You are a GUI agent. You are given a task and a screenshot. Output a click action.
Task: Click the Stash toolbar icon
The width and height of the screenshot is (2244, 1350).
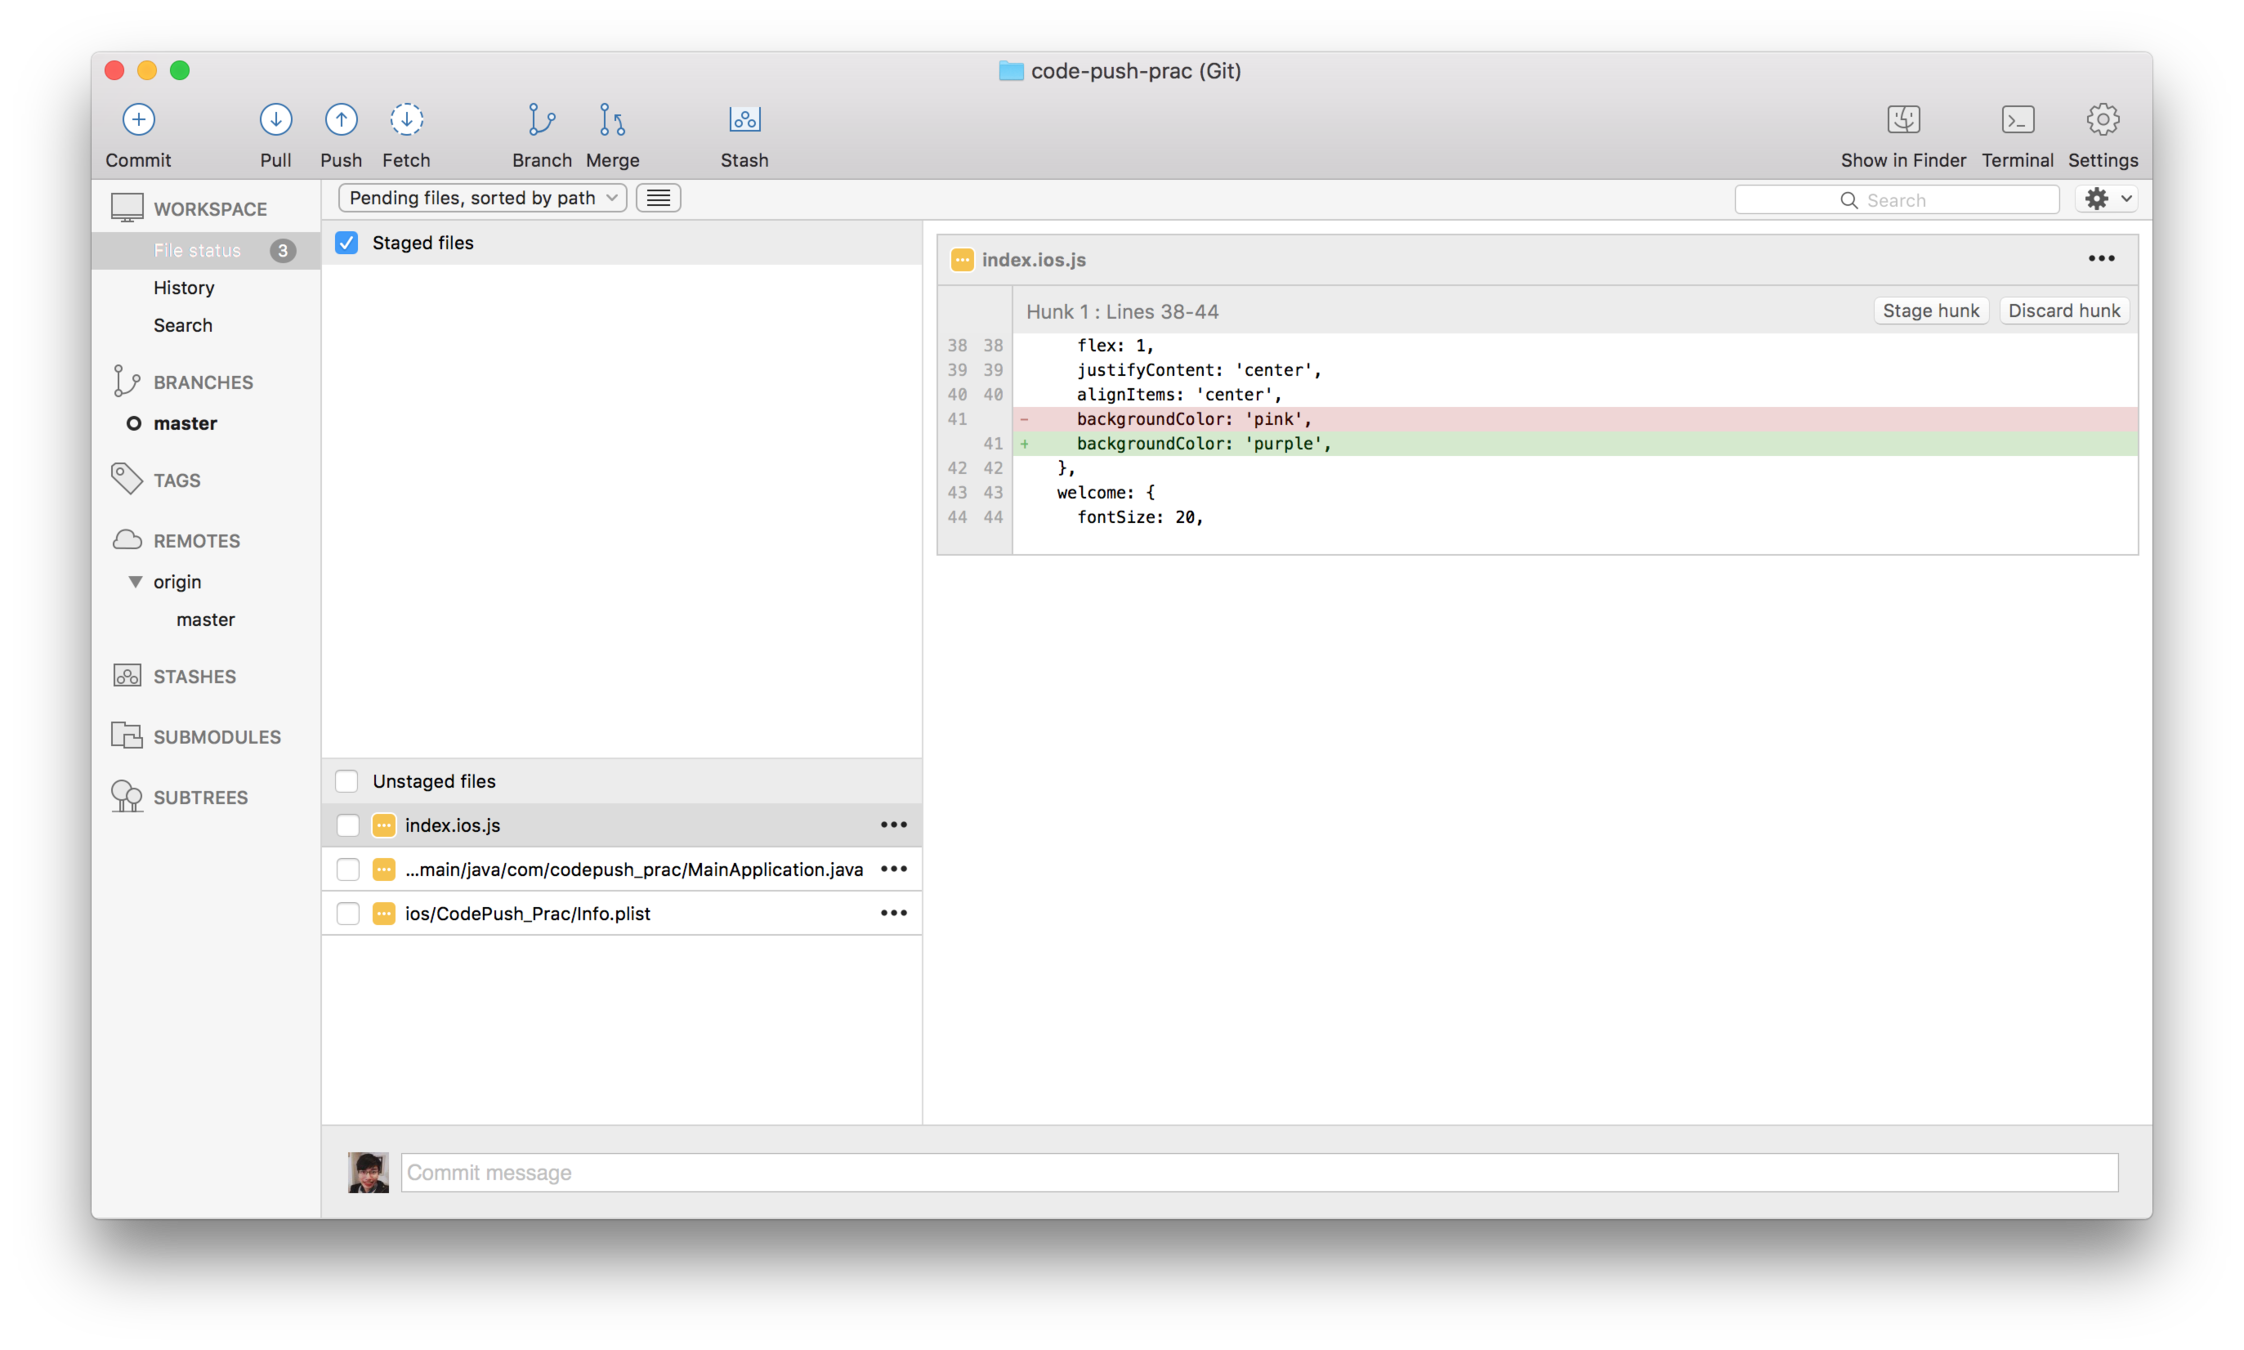[x=744, y=120]
